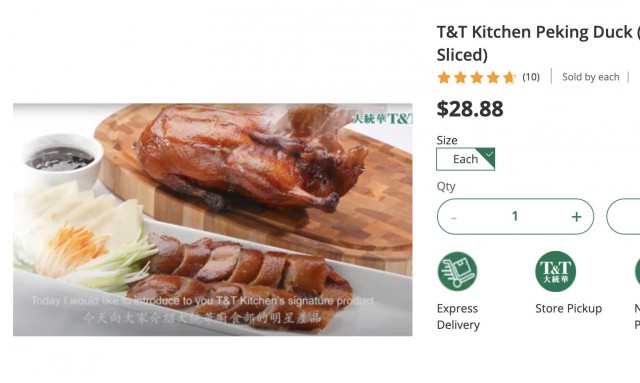Click the partially visible button beside quantity
Screen dimensions: 640x383
click(x=623, y=216)
